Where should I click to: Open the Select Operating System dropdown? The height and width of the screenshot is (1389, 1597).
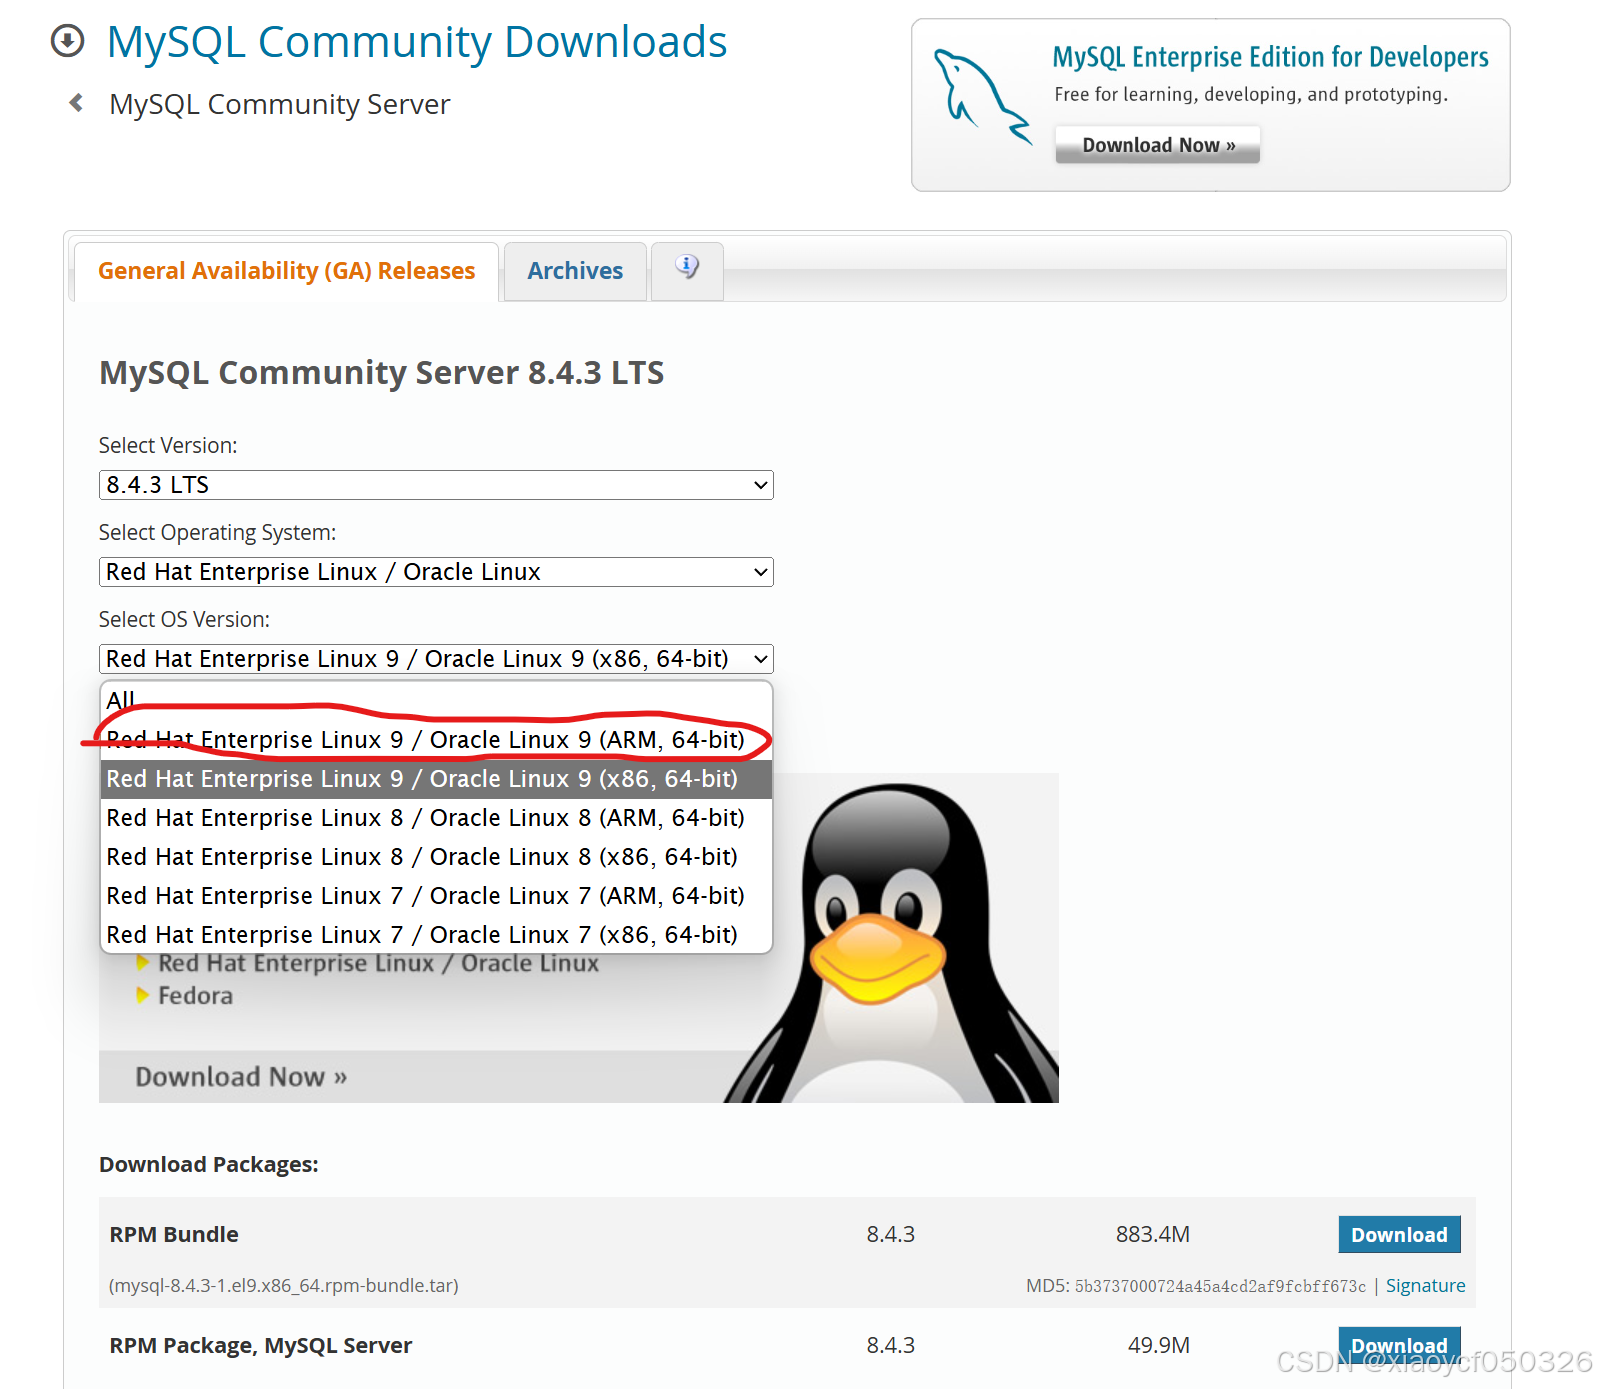click(x=436, y=572)
